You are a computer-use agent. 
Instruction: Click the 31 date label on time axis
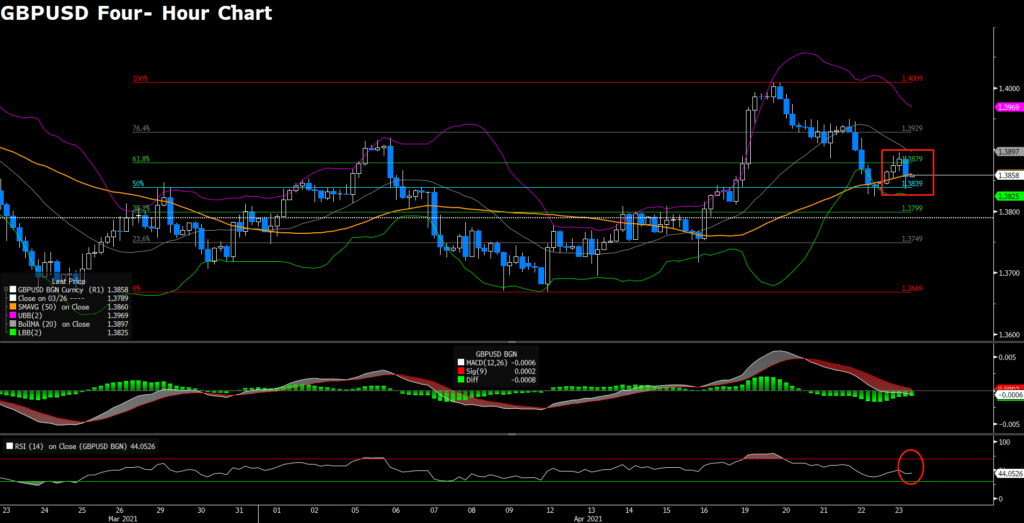(239, 509)
